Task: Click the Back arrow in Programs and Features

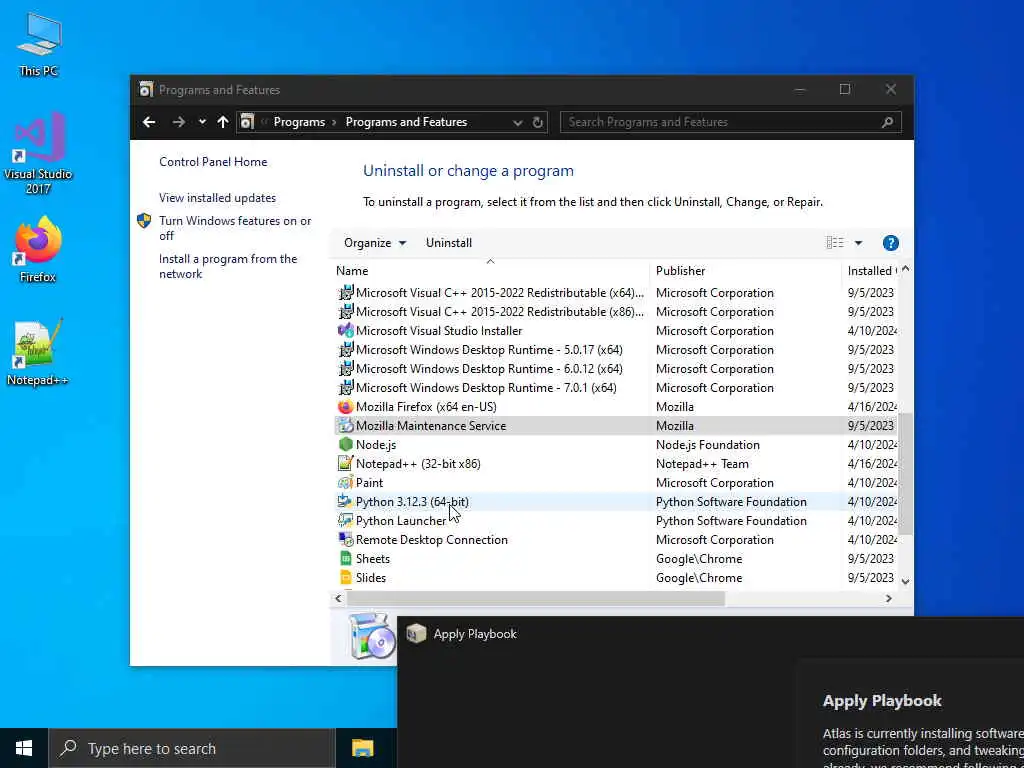Action: 149,122
